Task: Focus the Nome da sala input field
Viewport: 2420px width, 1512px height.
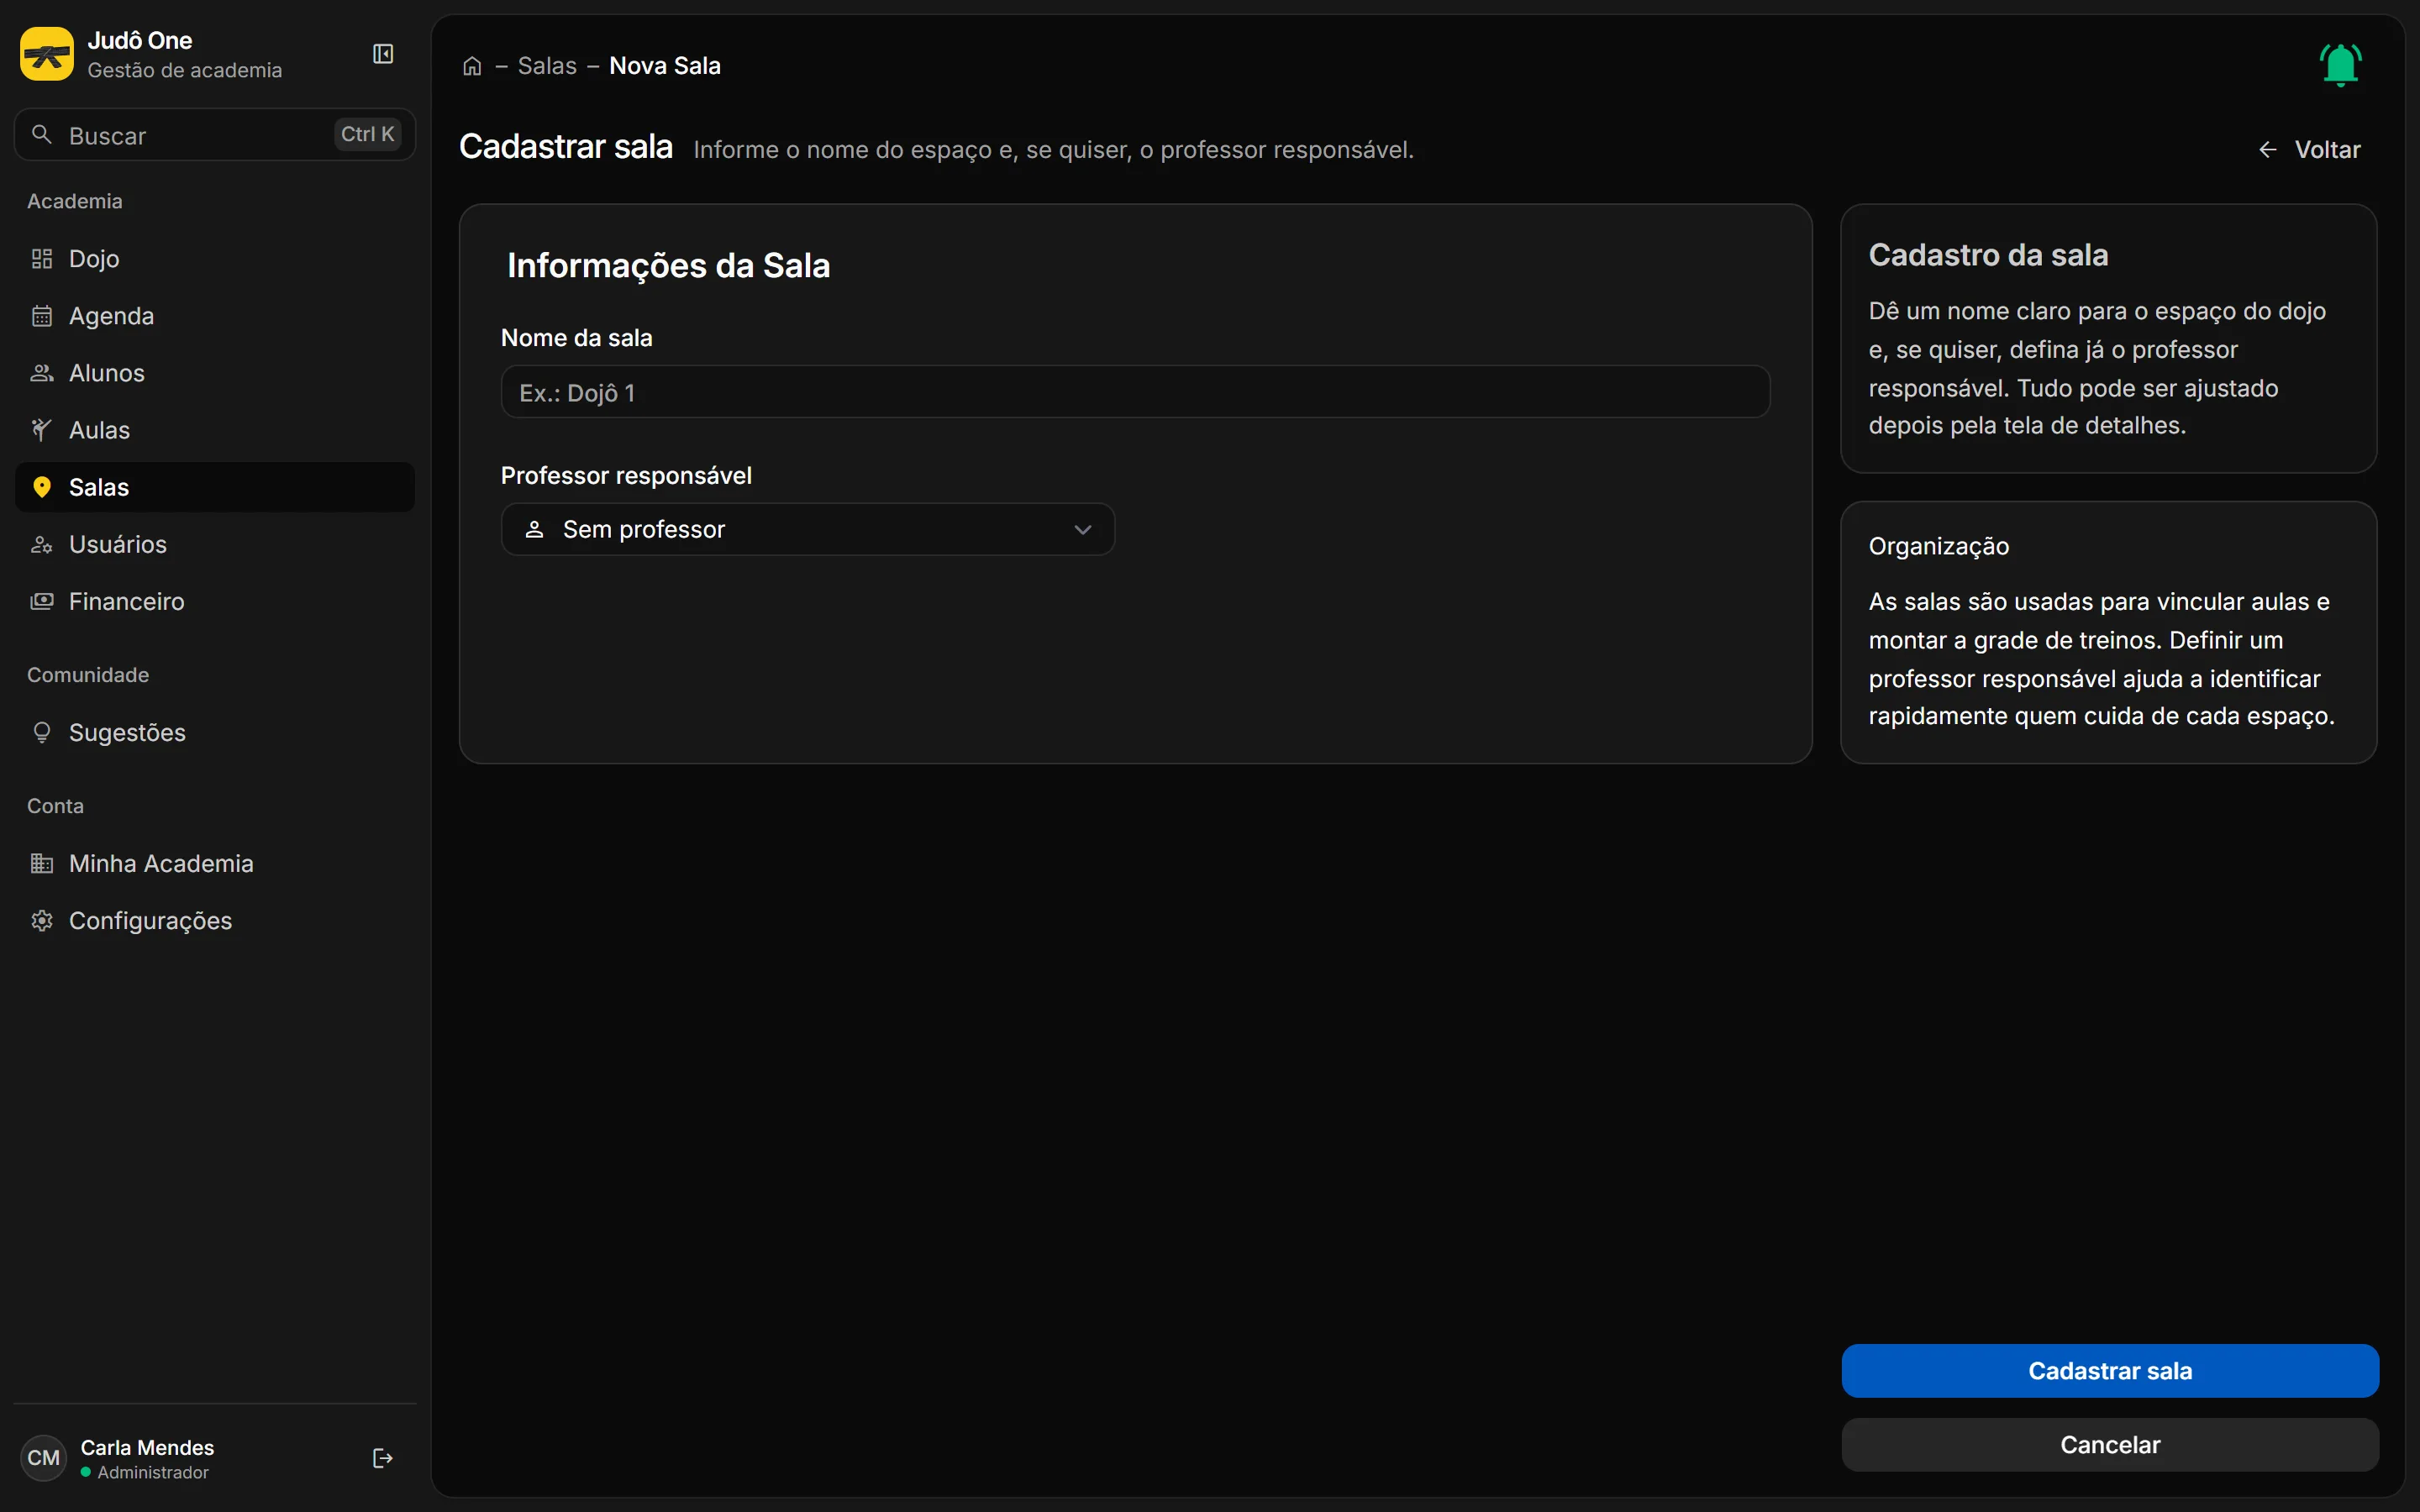Action: pos(1135,392)
